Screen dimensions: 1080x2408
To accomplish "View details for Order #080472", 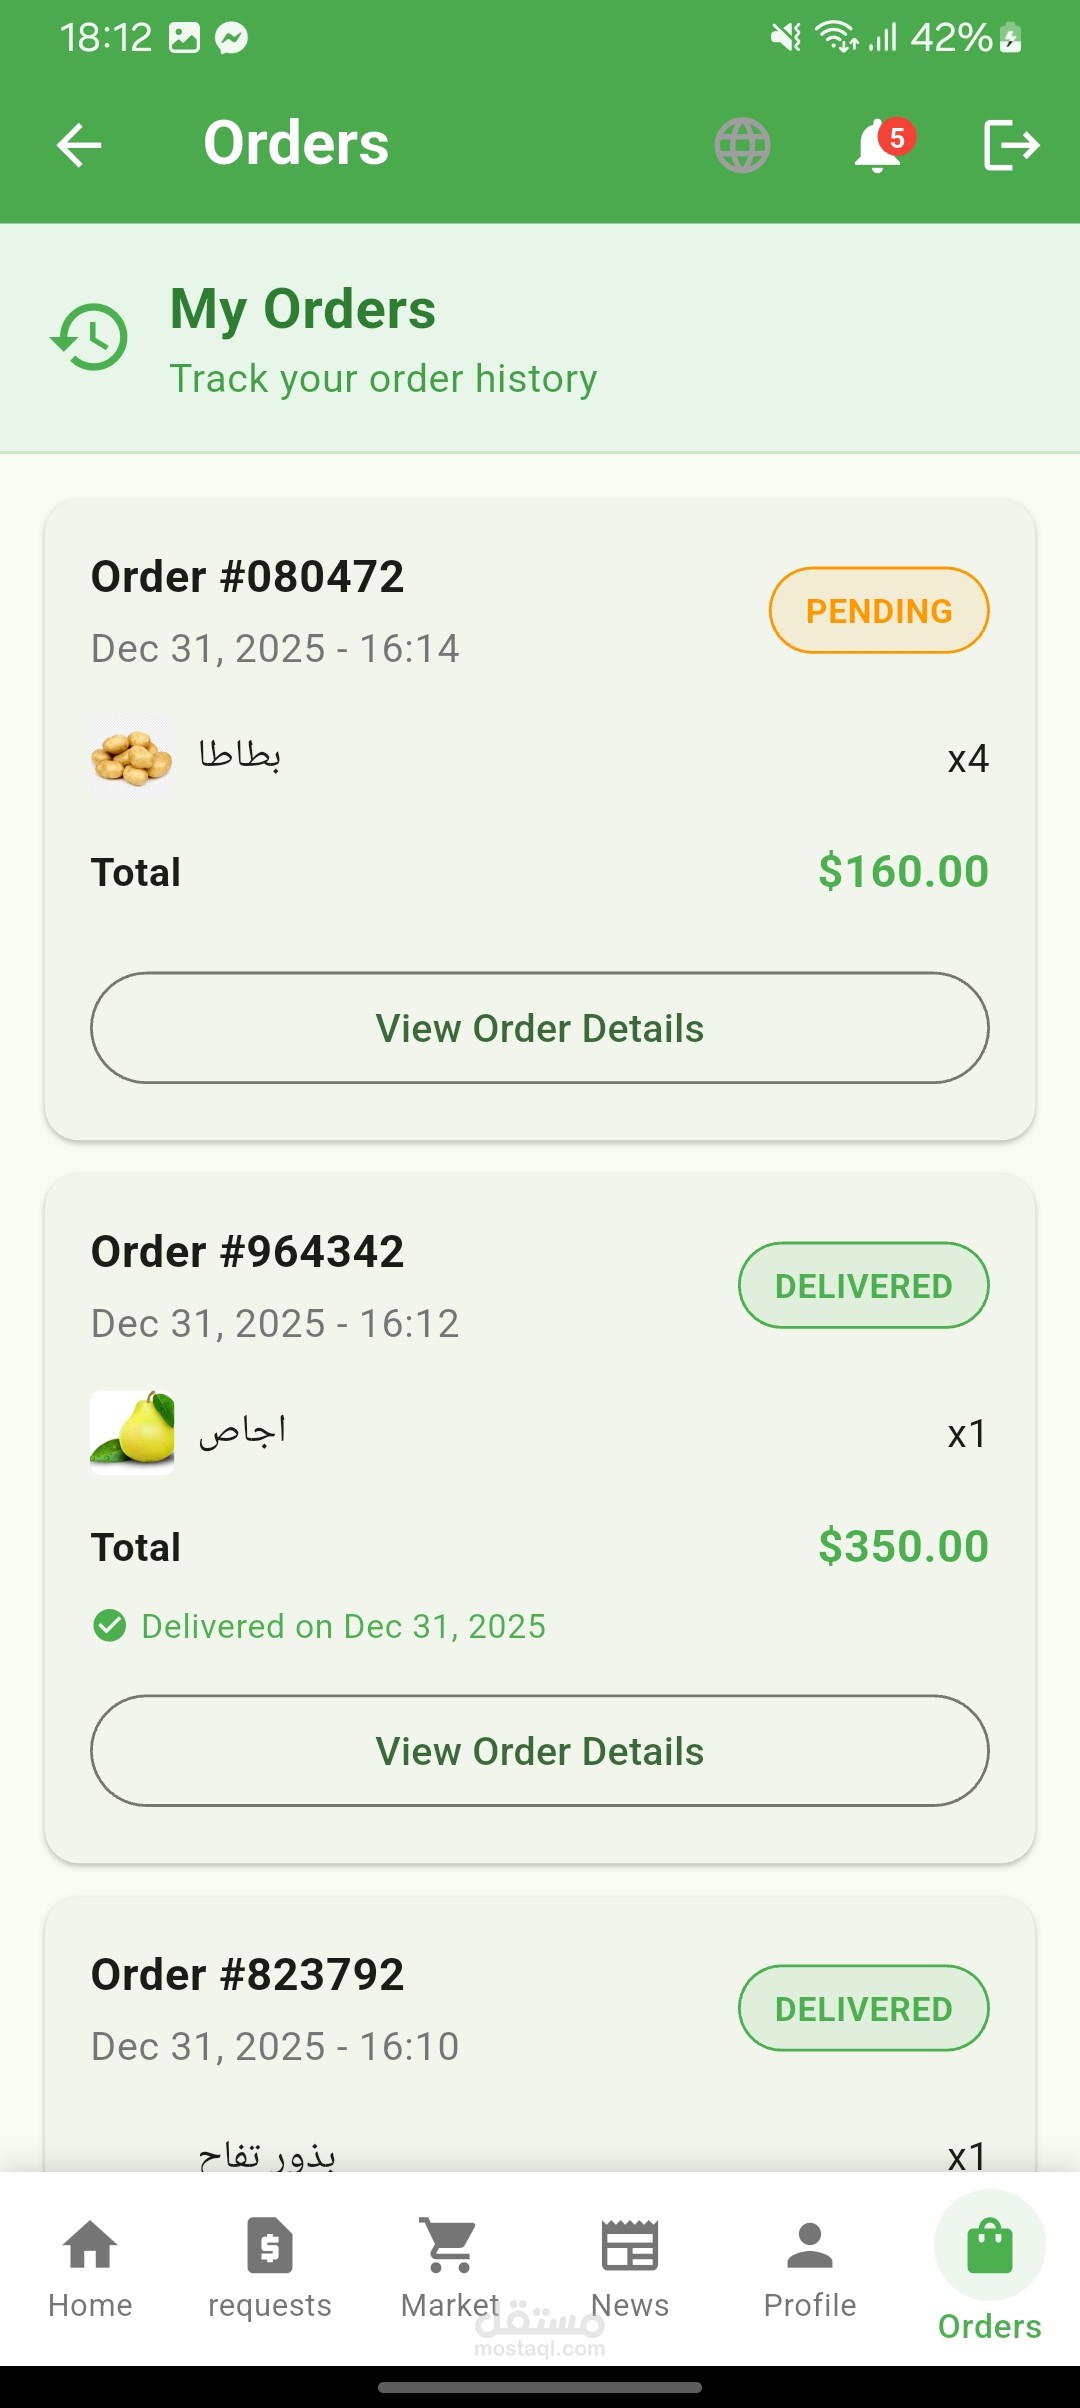I will [x=540, y=1028].
